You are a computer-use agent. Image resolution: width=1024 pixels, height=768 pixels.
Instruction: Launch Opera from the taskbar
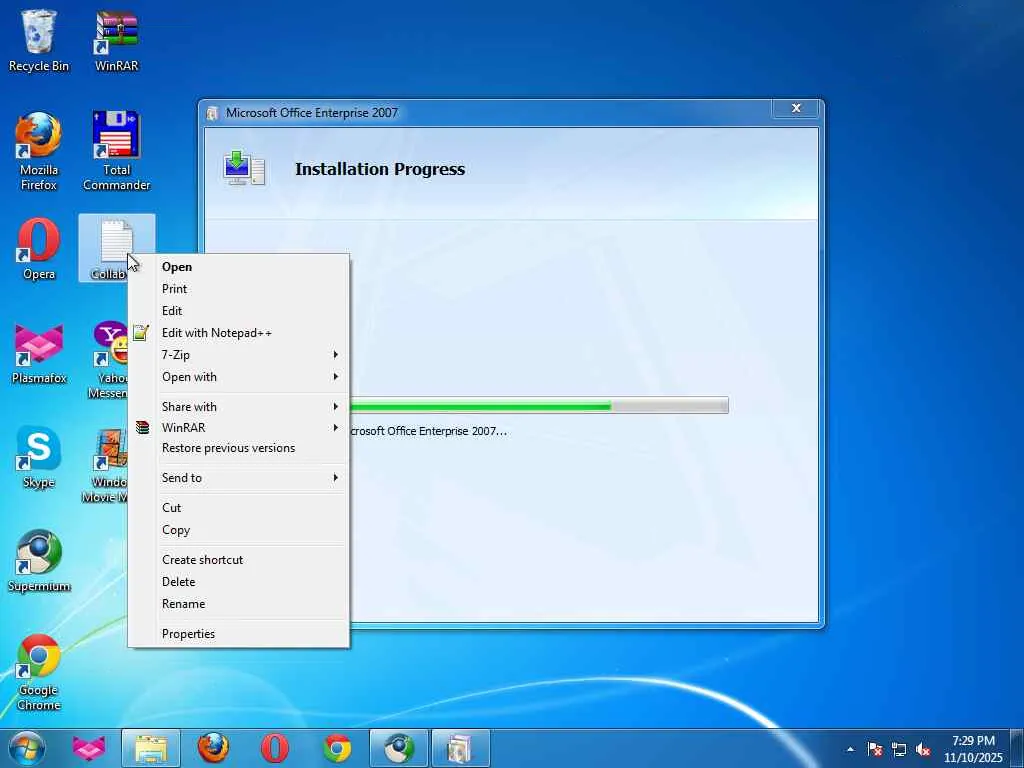pyautogui.click(x=275, y=748)
